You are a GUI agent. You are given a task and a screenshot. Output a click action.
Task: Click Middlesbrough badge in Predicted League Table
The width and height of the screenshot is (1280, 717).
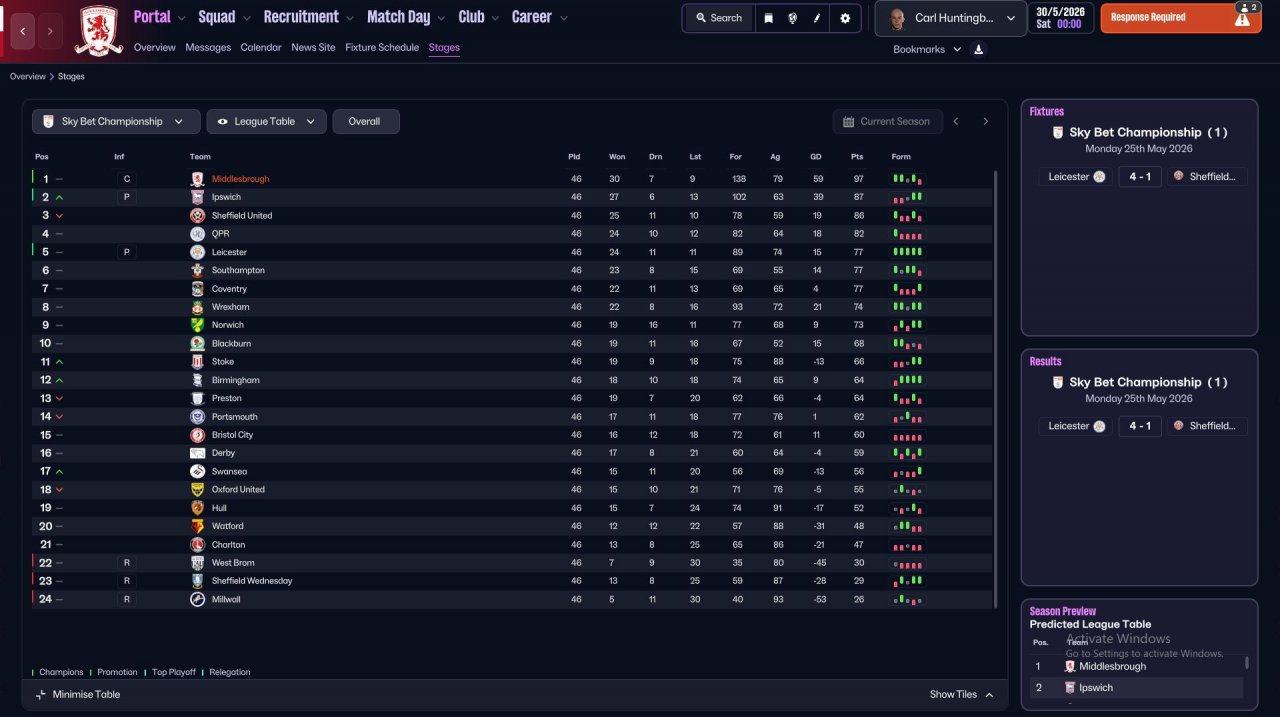click(1070, 666)
